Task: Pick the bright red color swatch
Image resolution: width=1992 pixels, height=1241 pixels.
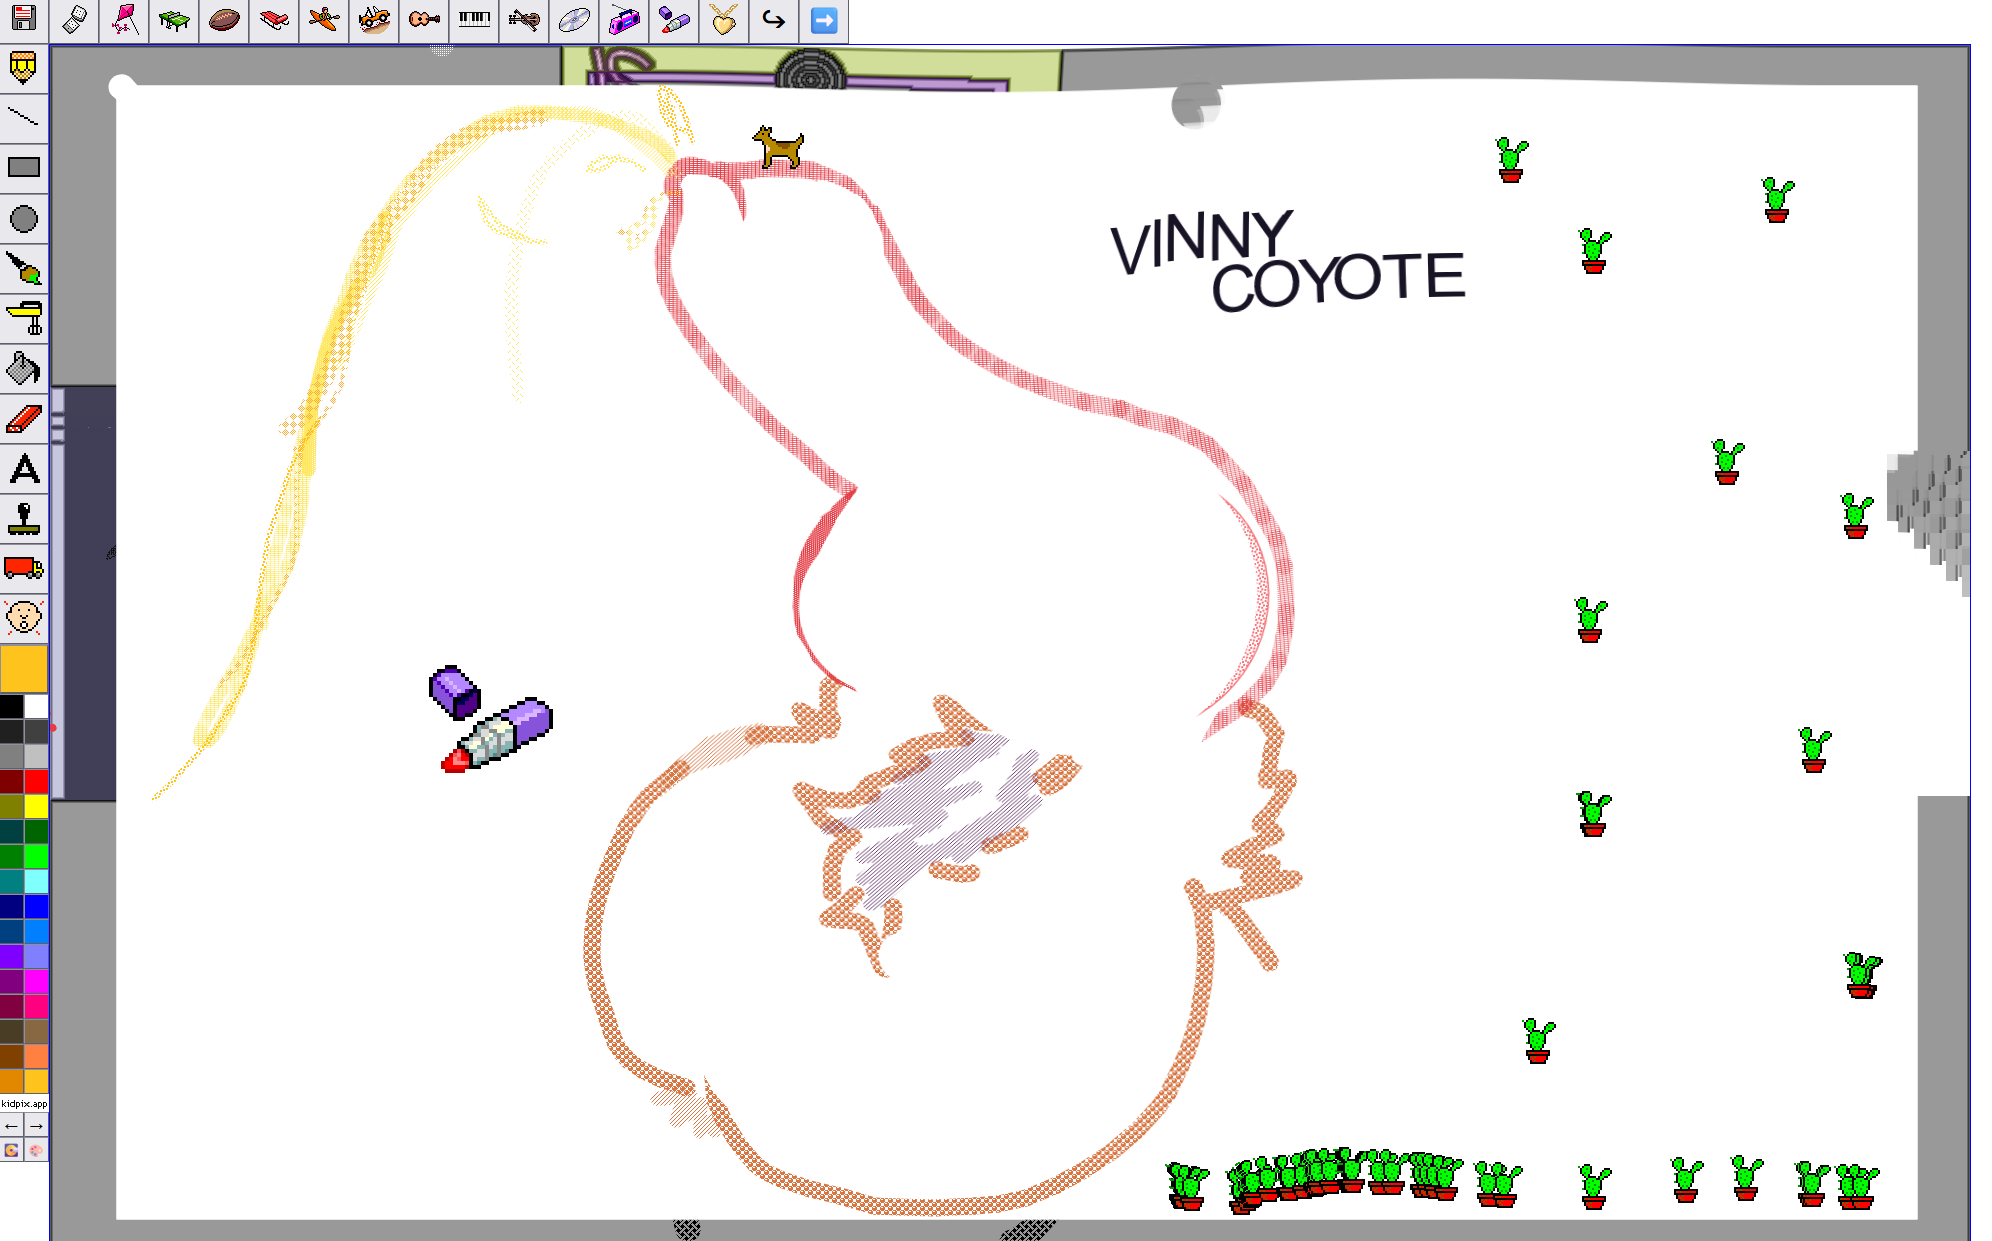Action: click(36, 781)
